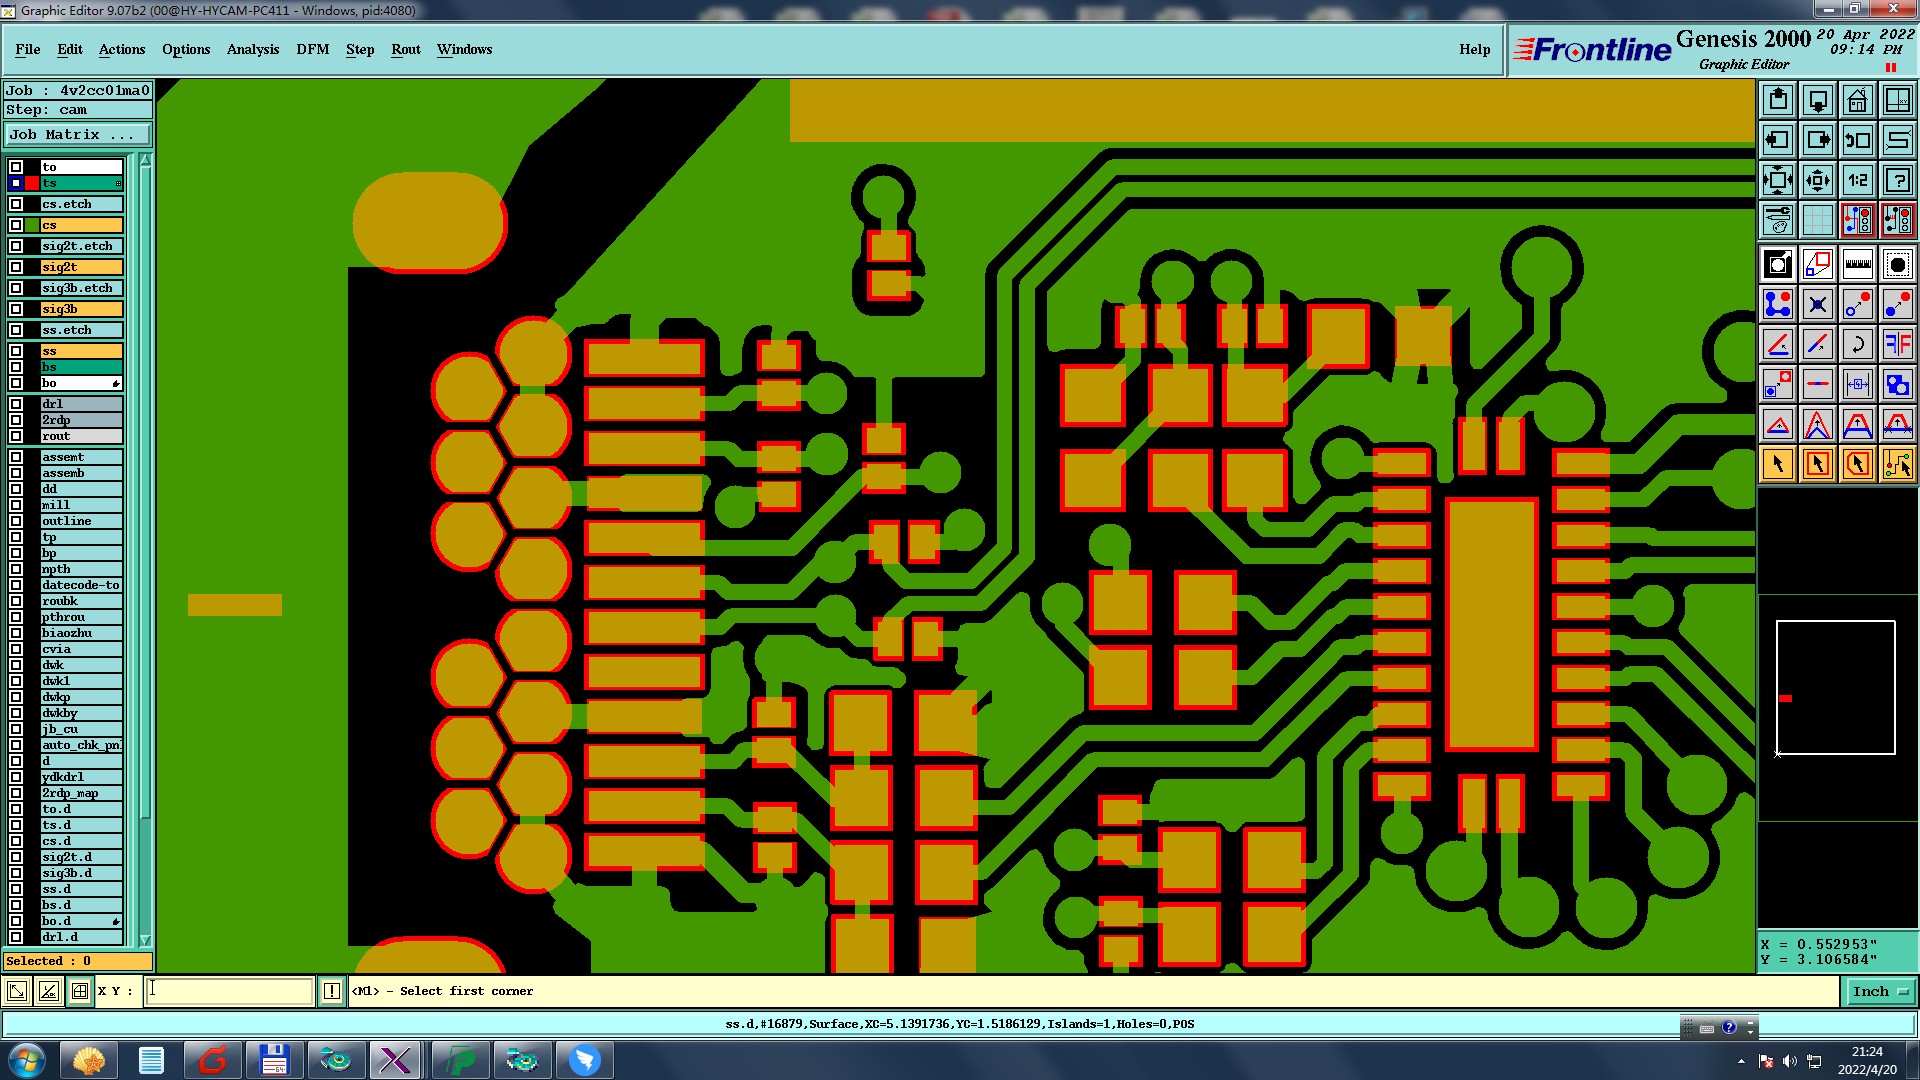Image resolution: width=1920 pixels, height=1080 pixels.
Task: Toggle the checkbox for layer outline
Action: click(16, 521)
